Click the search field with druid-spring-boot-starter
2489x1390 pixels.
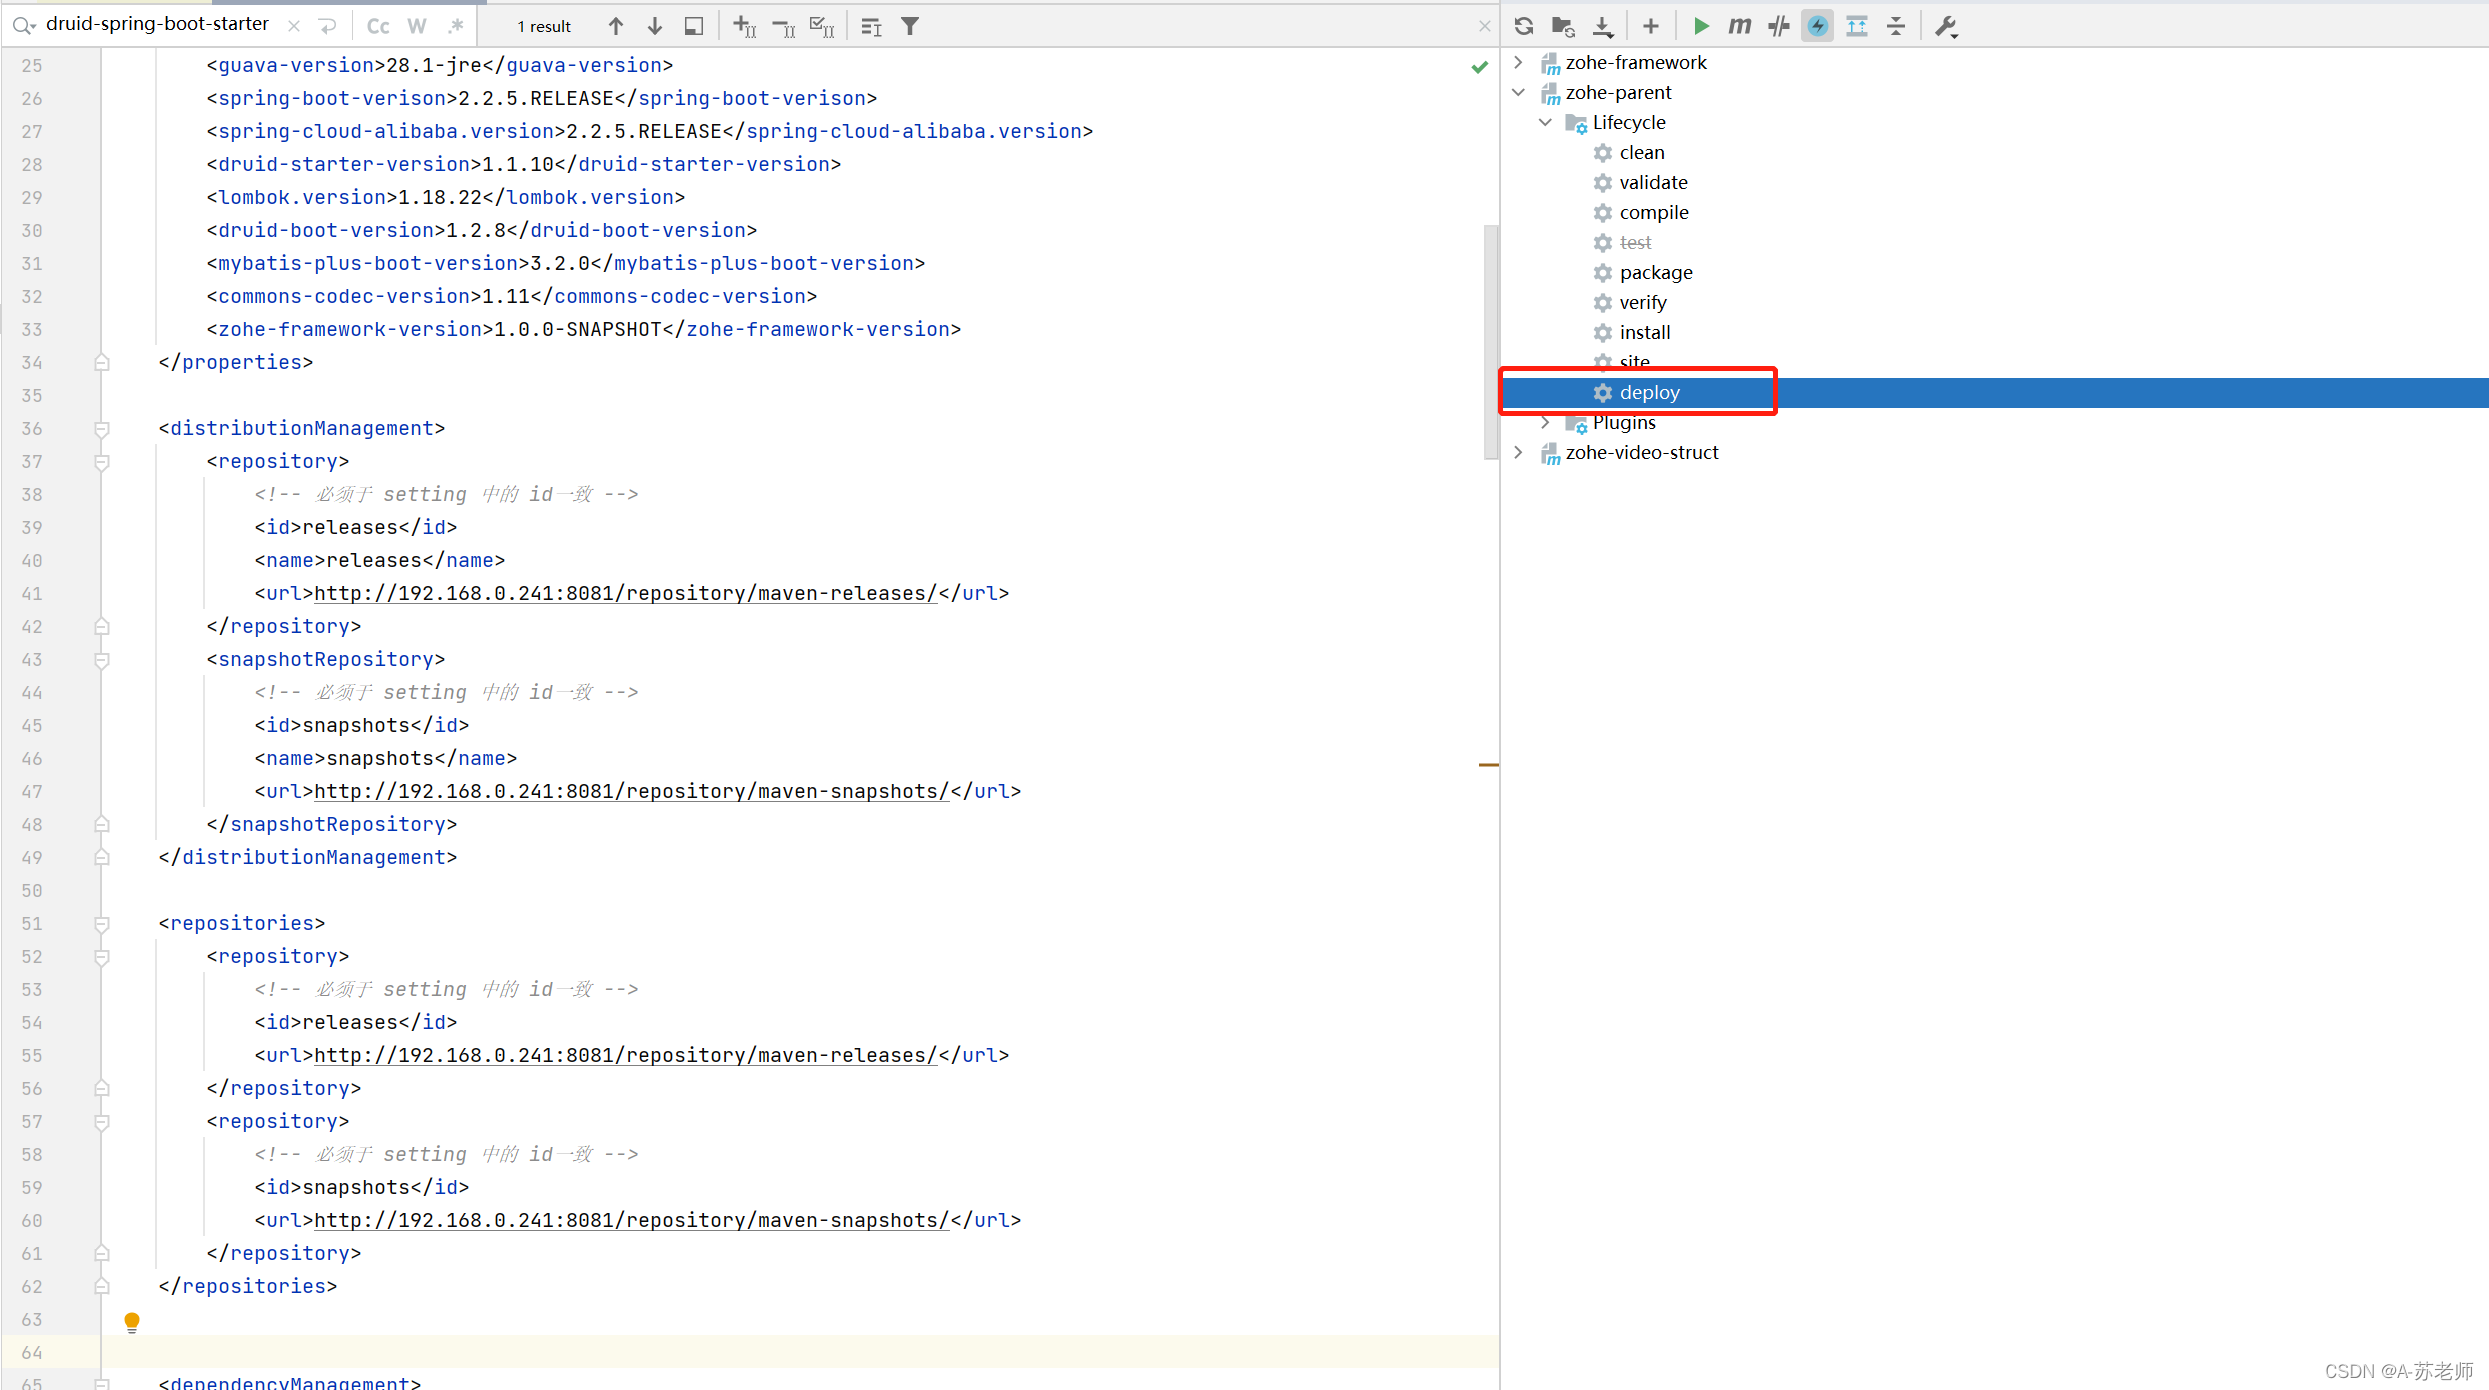pyautogui.click(x=157, y=24)
